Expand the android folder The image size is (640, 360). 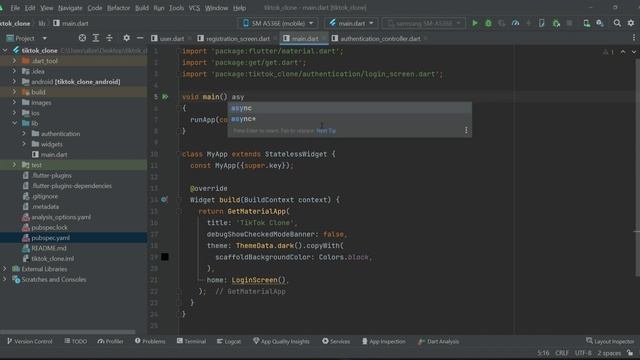click(x=14, y=82)
